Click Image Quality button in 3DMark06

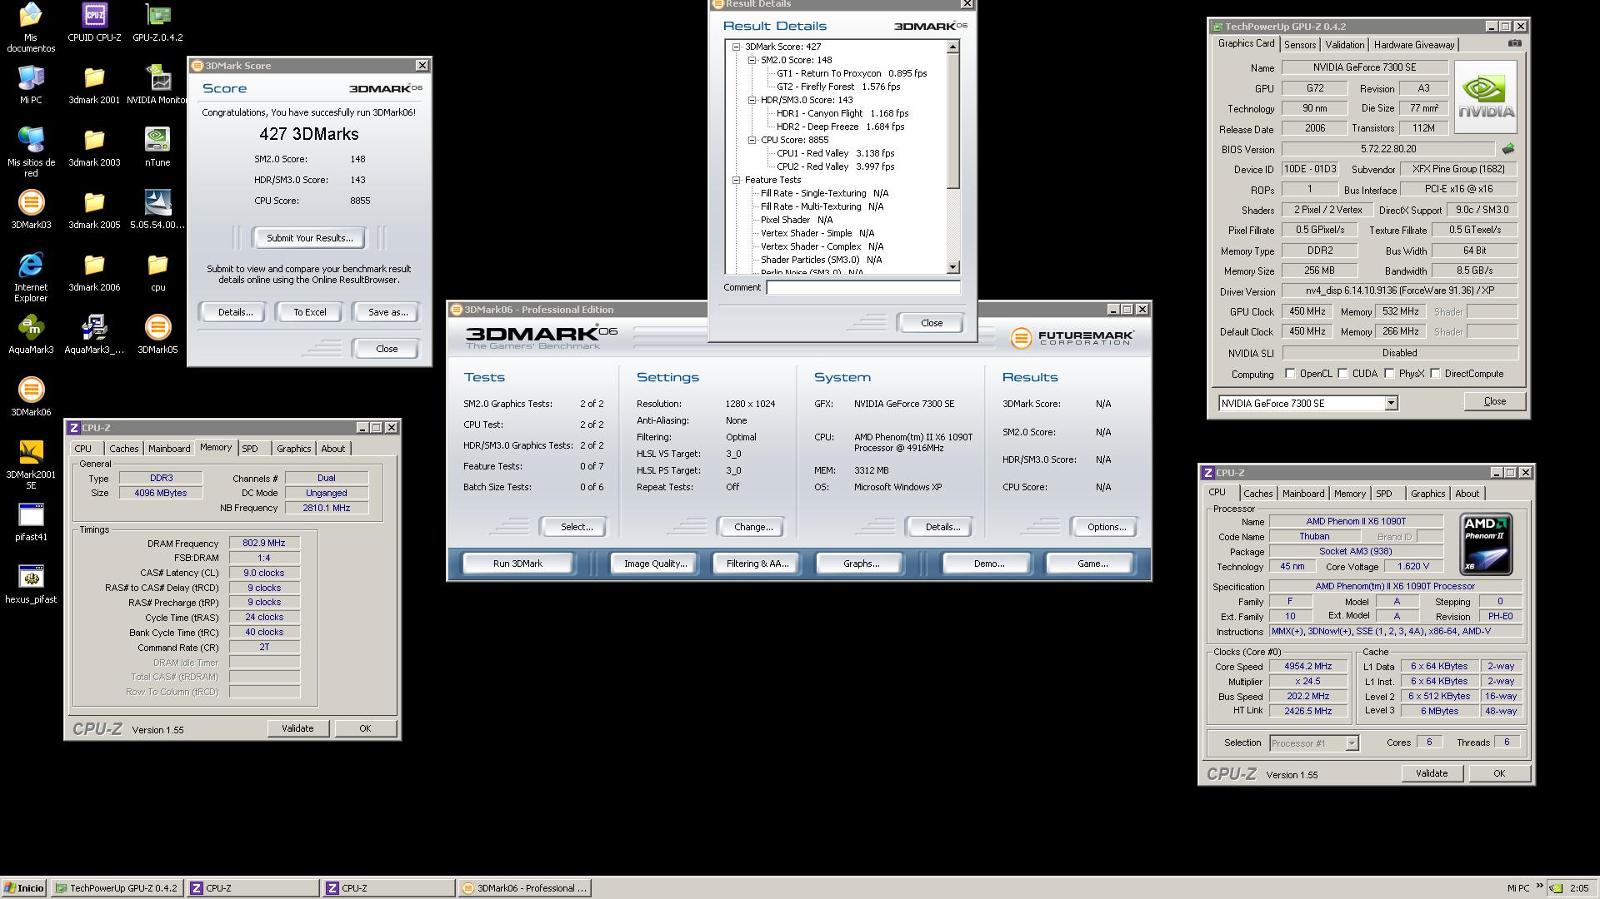[655, 564]
